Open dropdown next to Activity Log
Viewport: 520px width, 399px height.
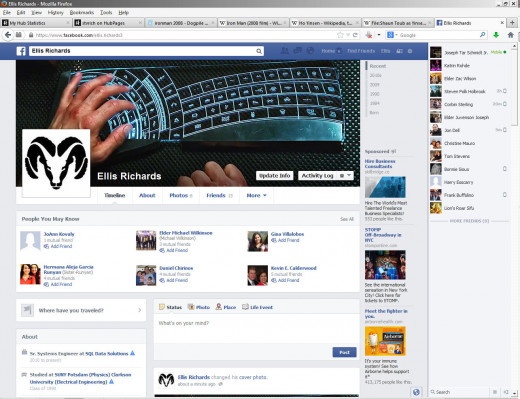coord(345,176)
